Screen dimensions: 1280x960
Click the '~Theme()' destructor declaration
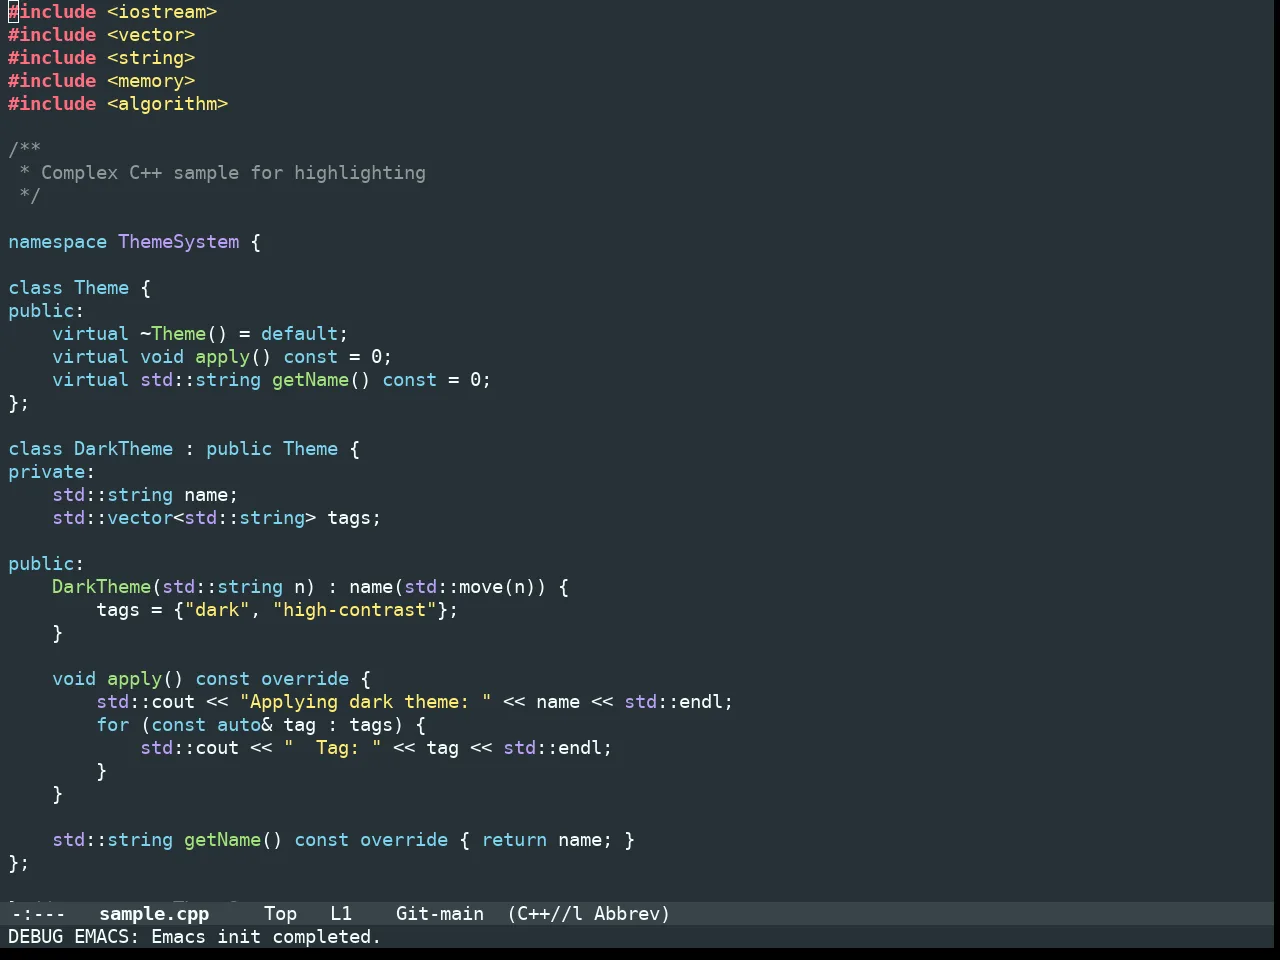pos(184,334)
